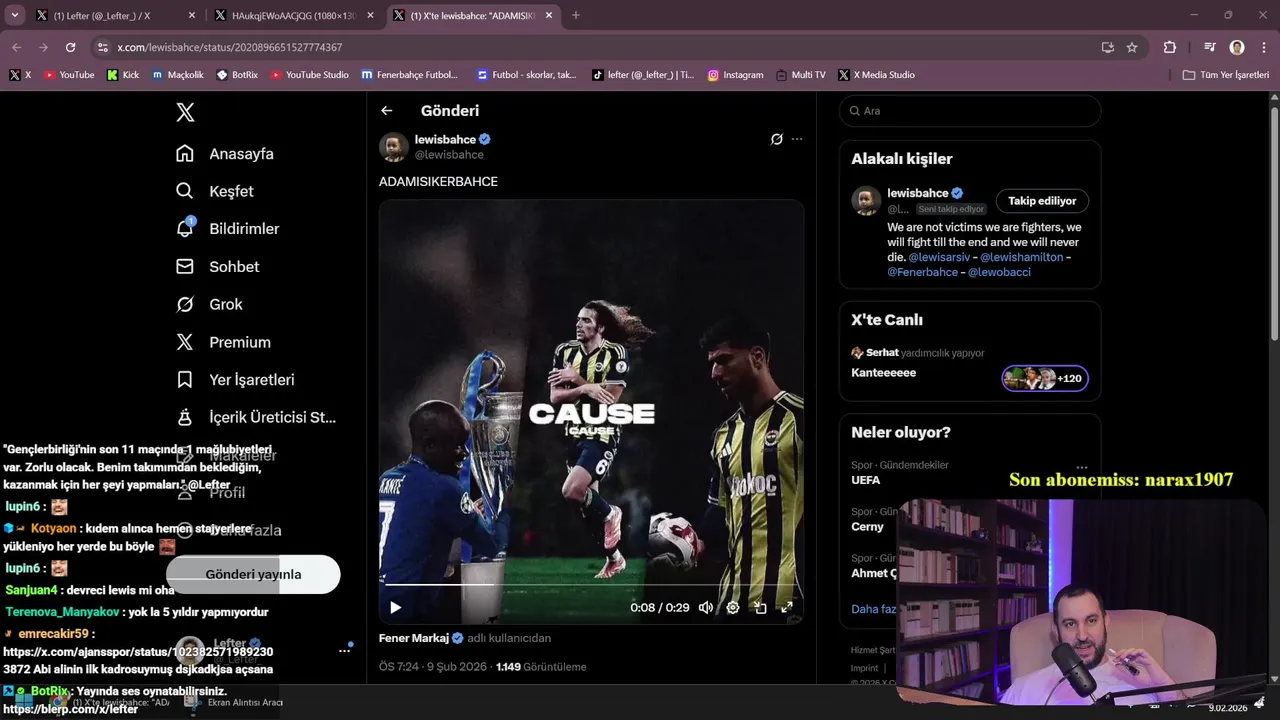
Task: Open the Instagram bookmark
Action: (735, 75)
